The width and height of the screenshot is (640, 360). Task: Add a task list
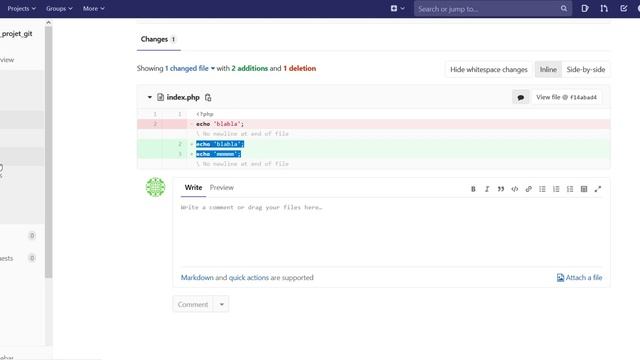point(570,189)
